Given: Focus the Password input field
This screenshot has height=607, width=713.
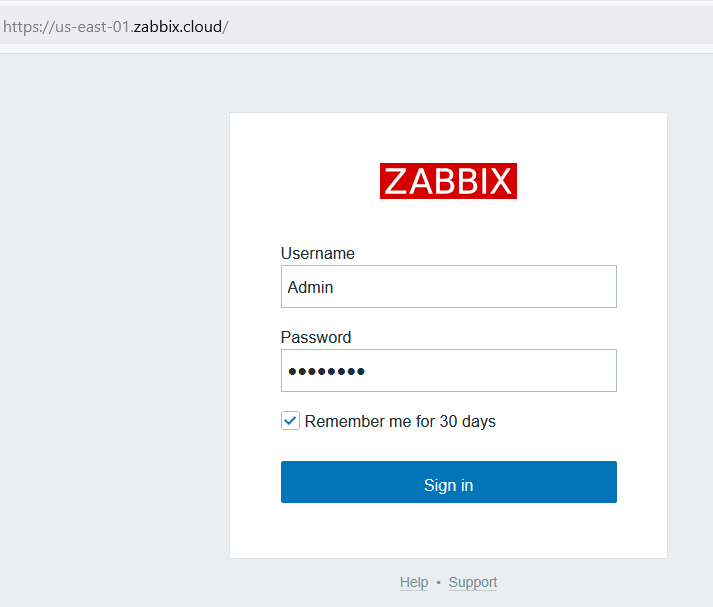Looking at the screenshot, I should point(448,371).
